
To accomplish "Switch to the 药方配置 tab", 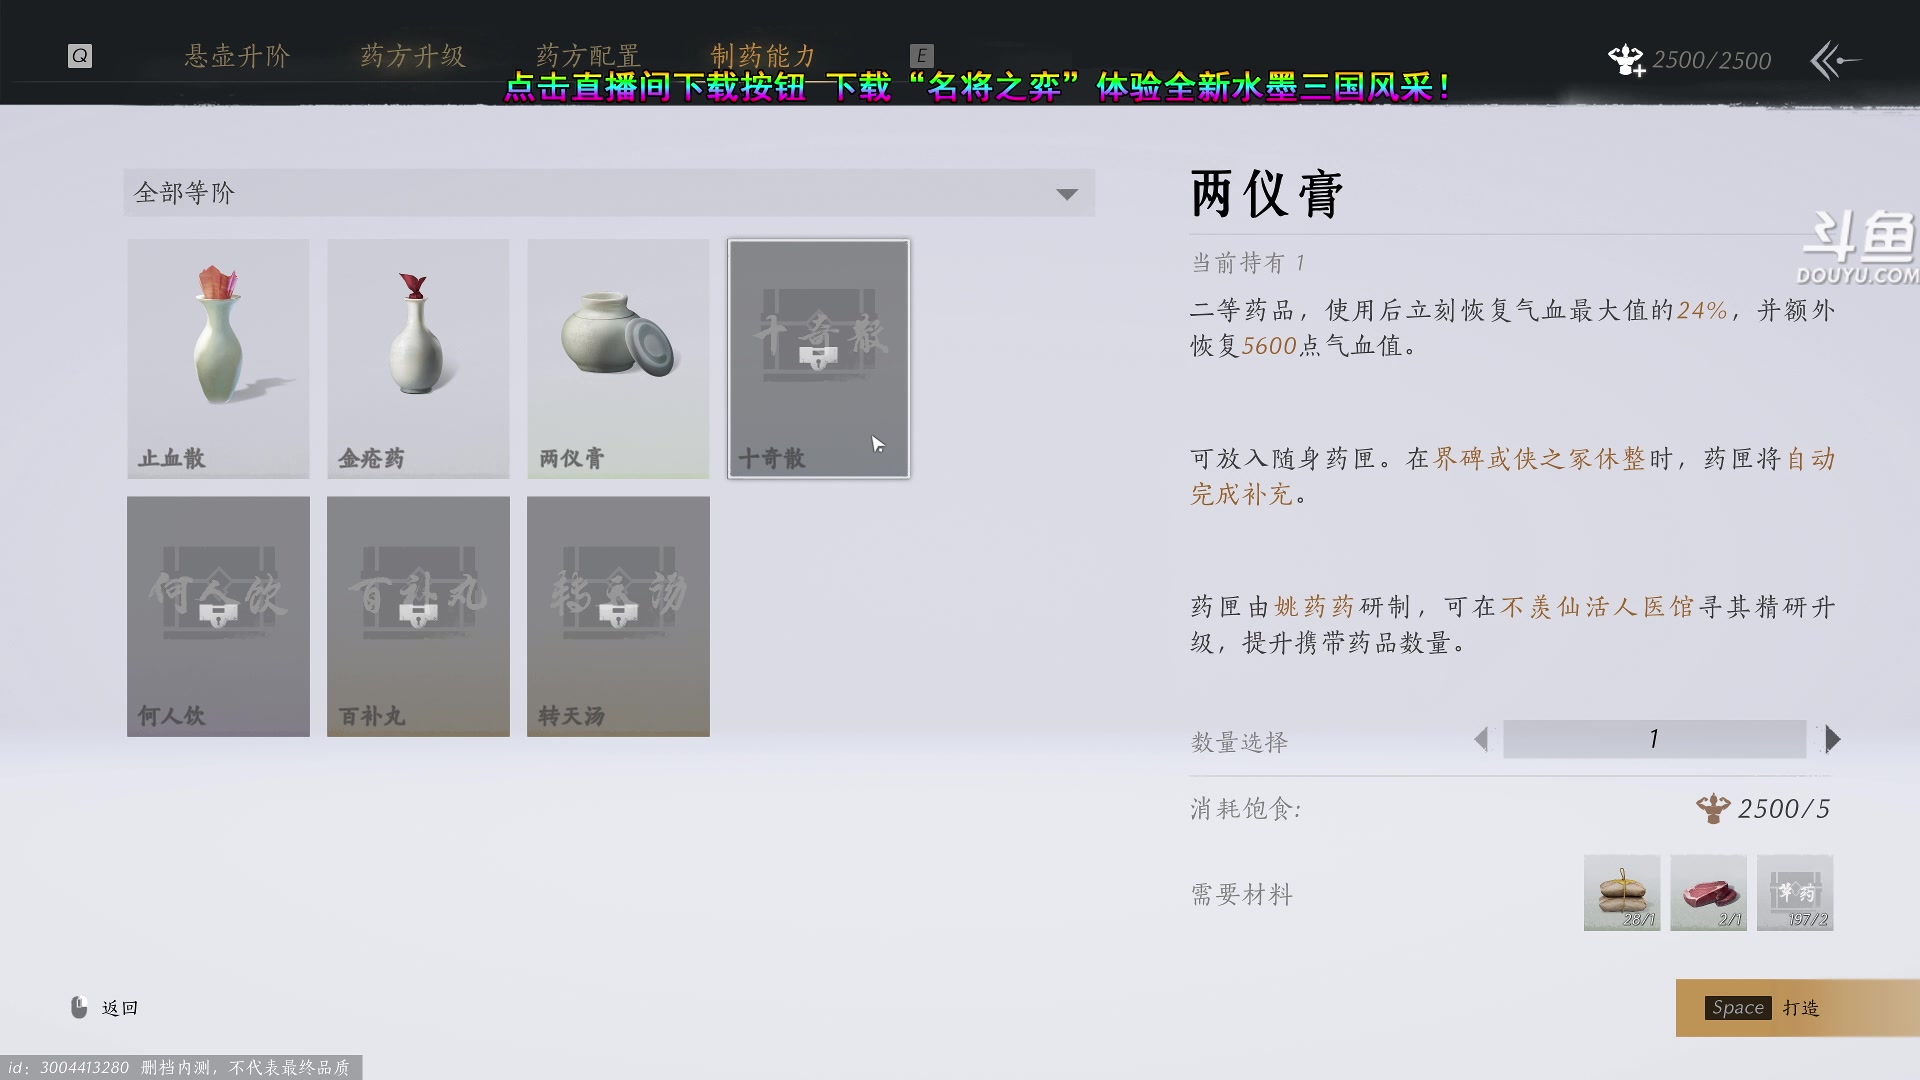I will point(588,57).
